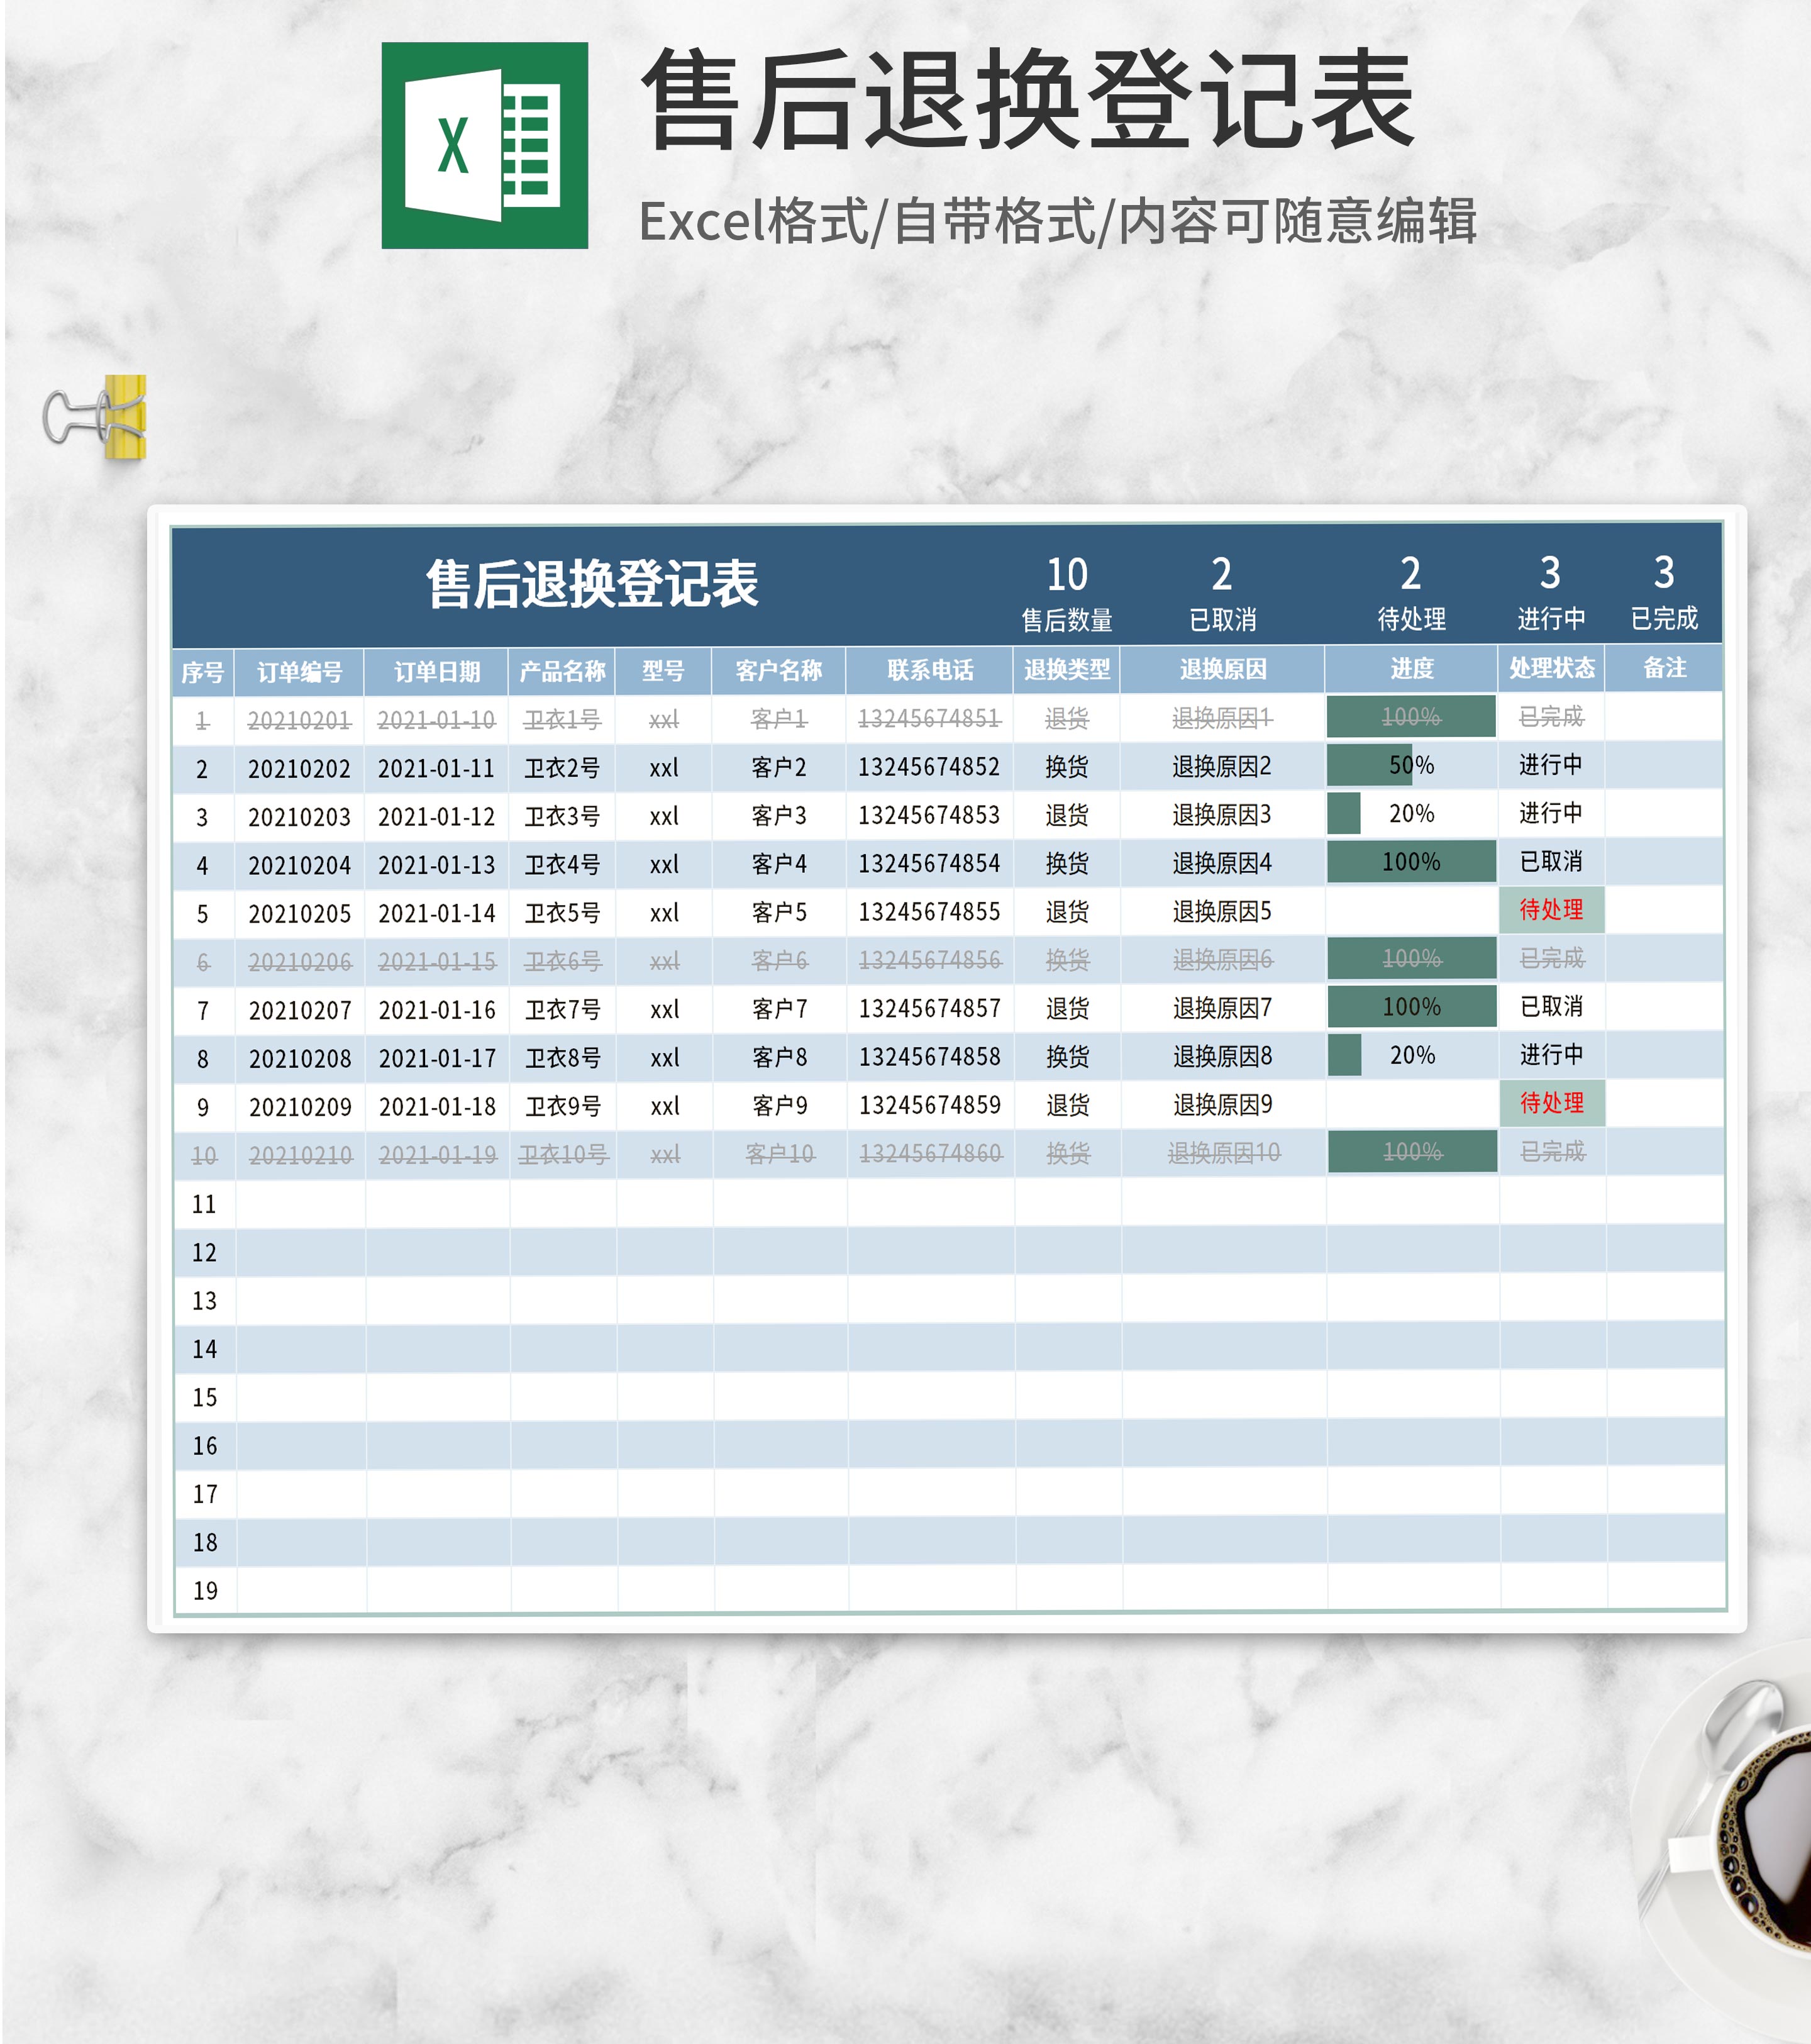
Task: Click the green Excel logo icon
Action: [x=484, y=146]
